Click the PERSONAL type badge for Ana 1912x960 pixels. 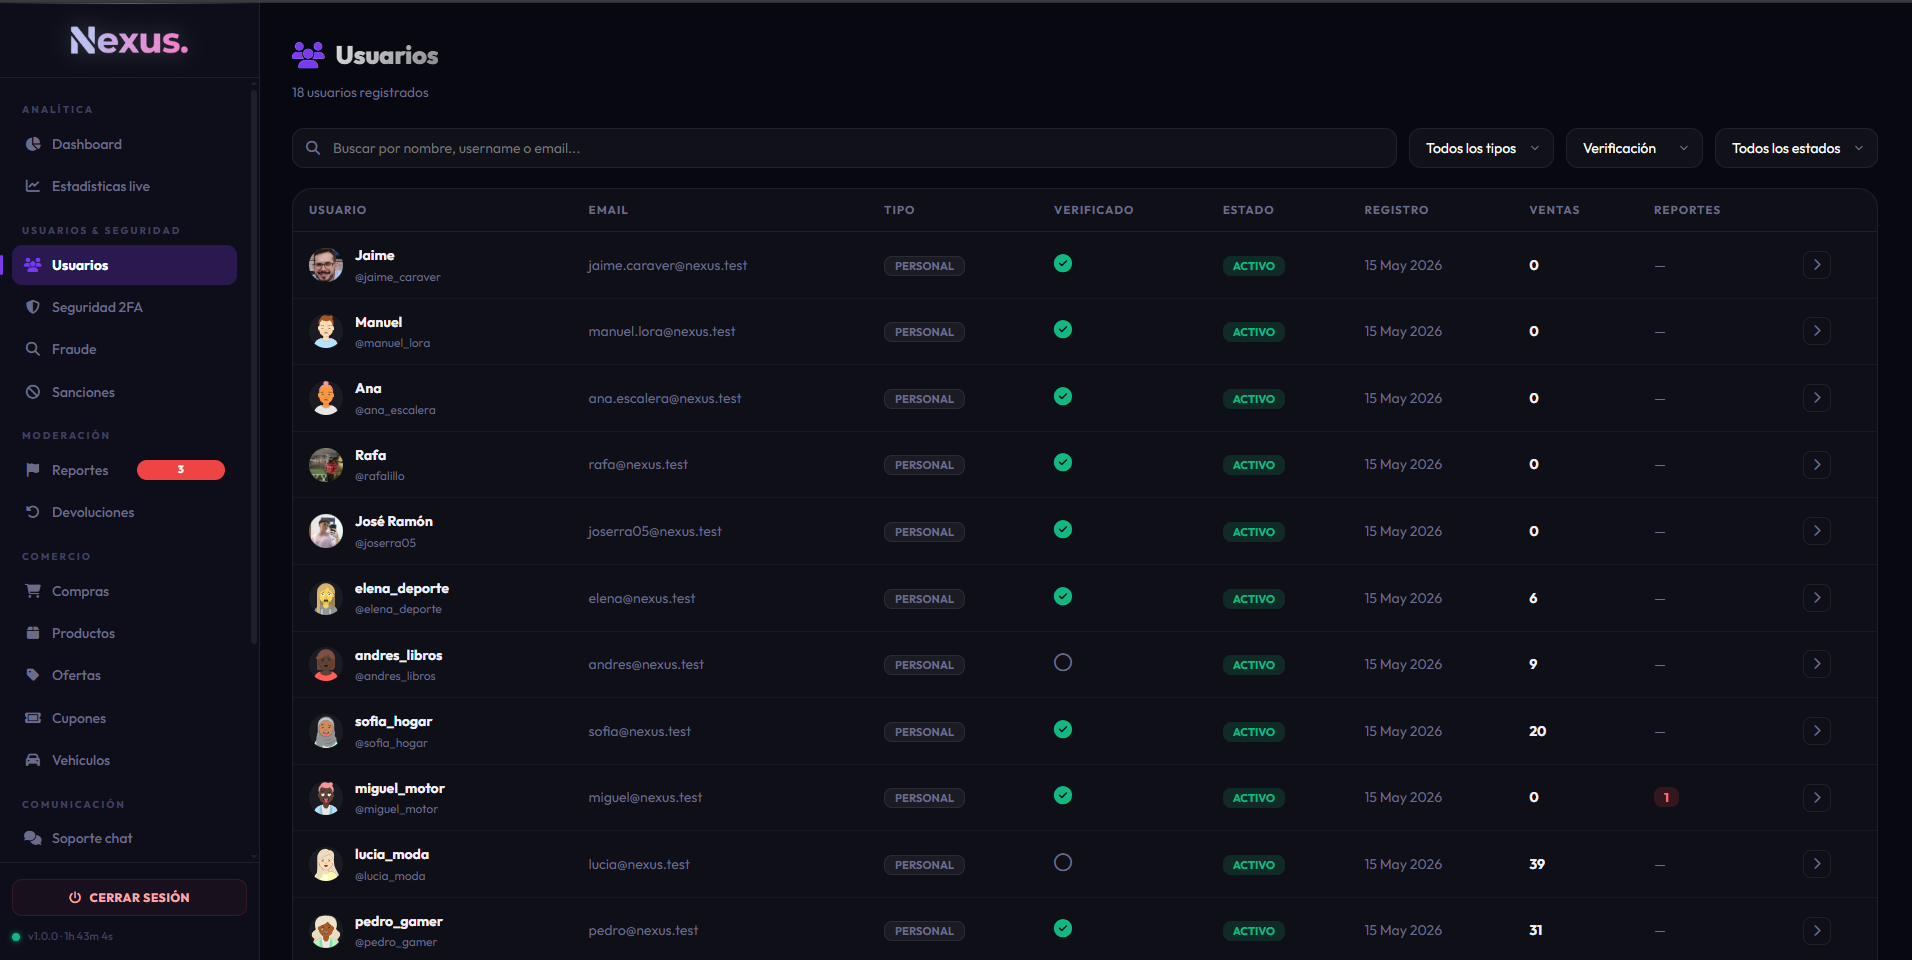point(924,398)
